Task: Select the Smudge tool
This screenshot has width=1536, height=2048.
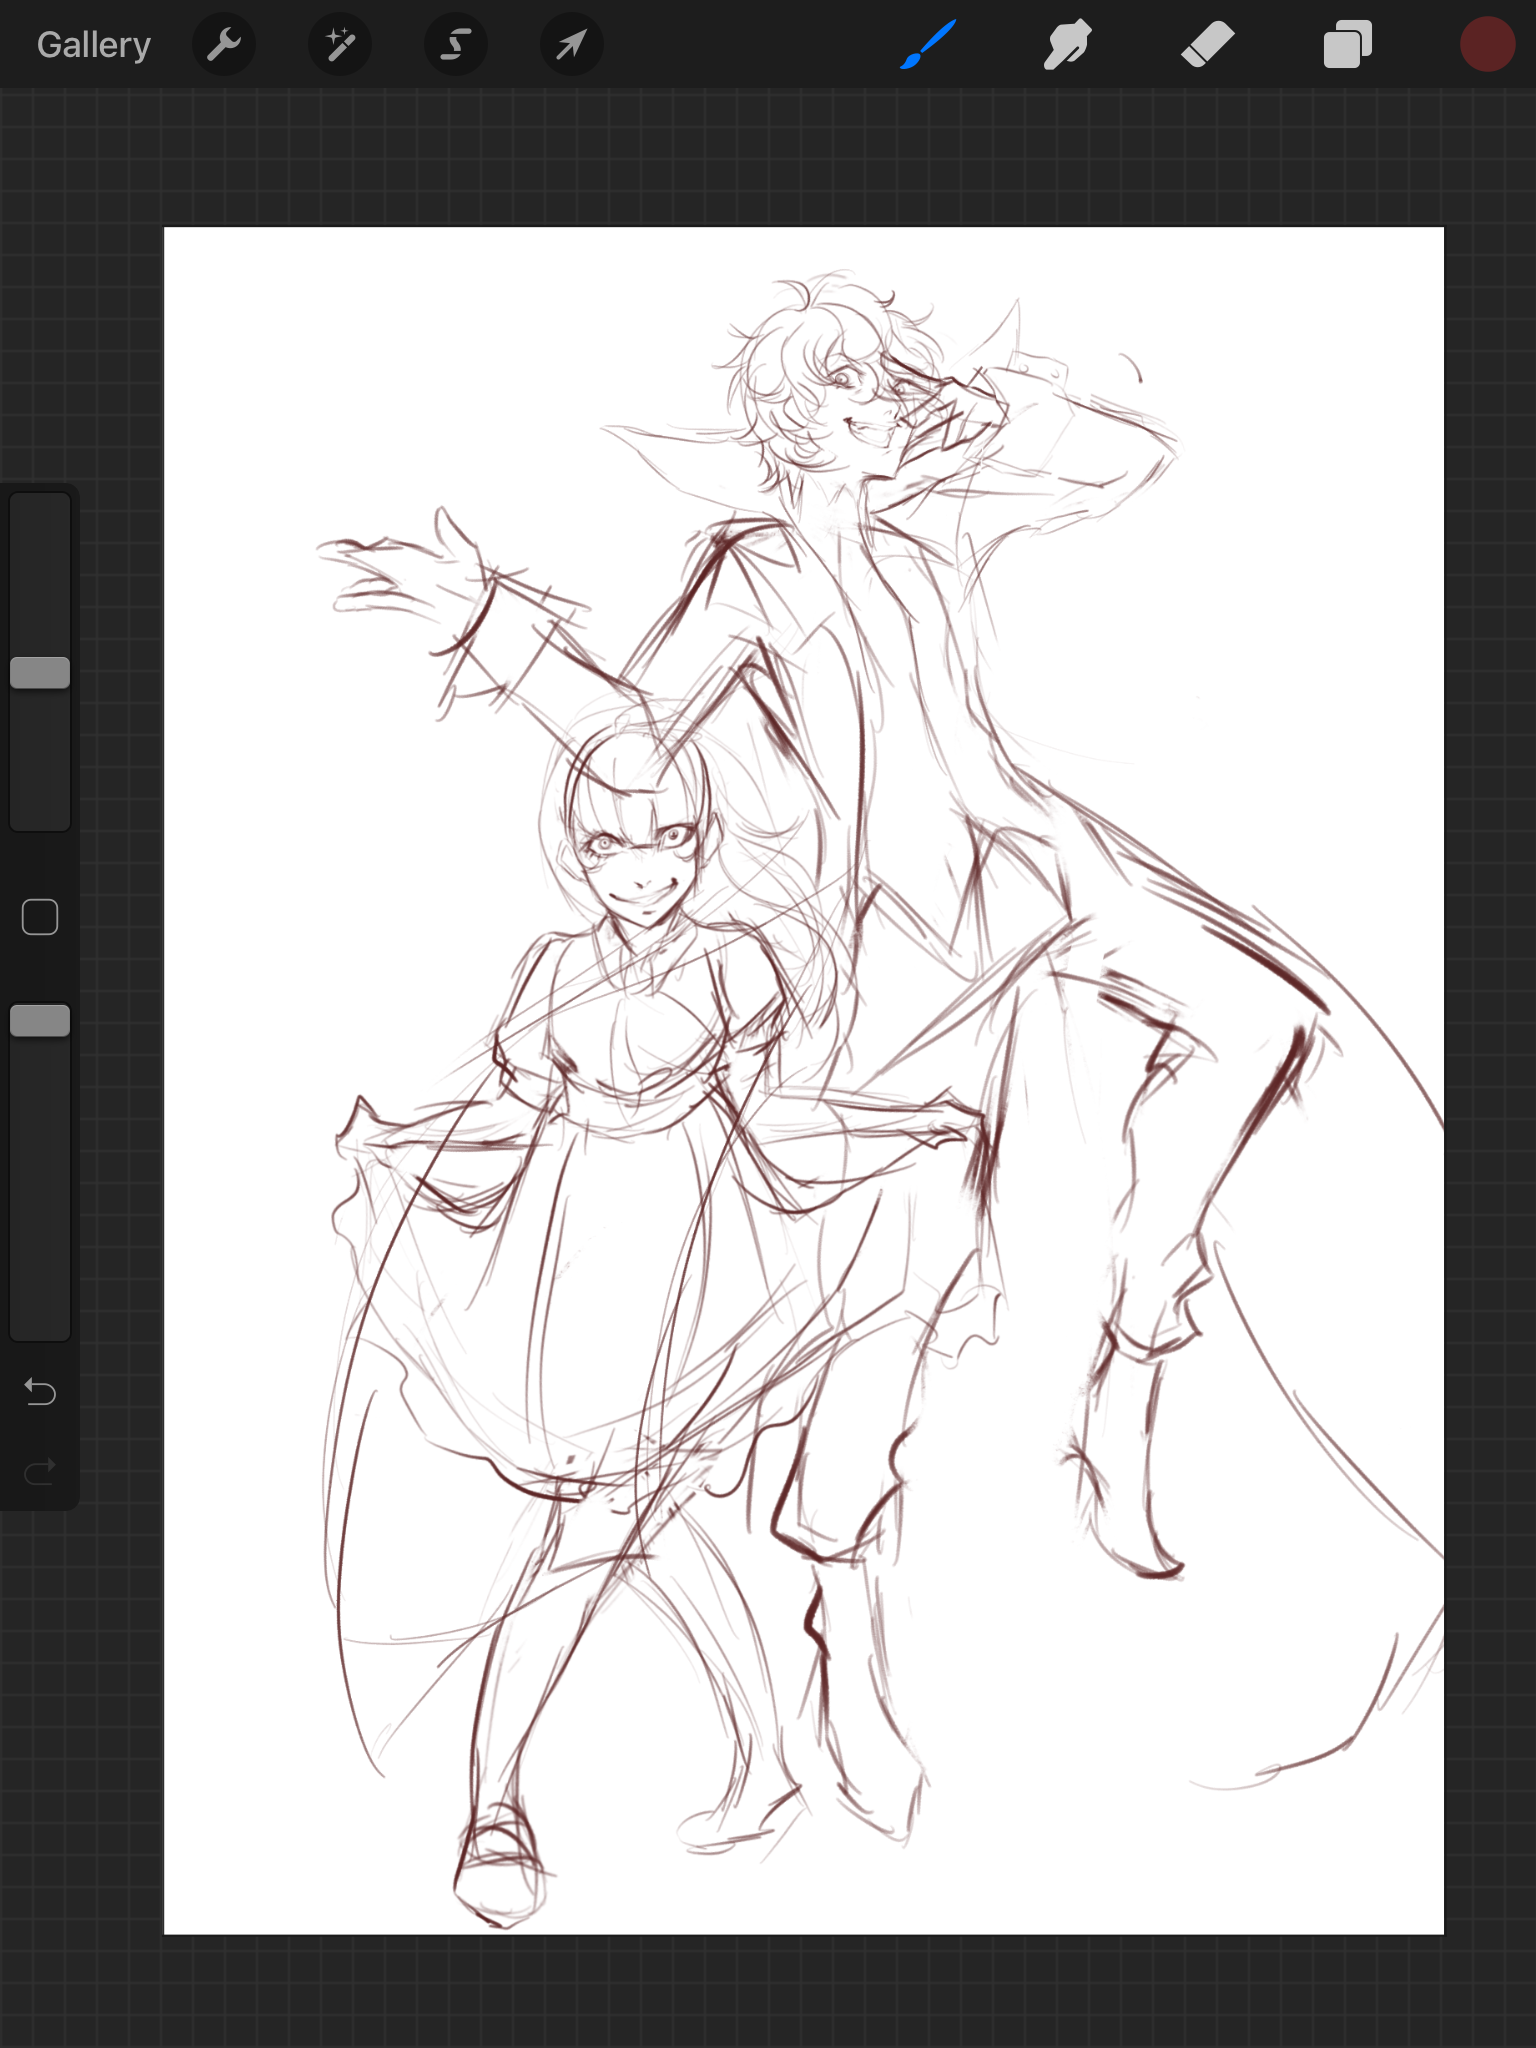Action: coord(1067,45)
